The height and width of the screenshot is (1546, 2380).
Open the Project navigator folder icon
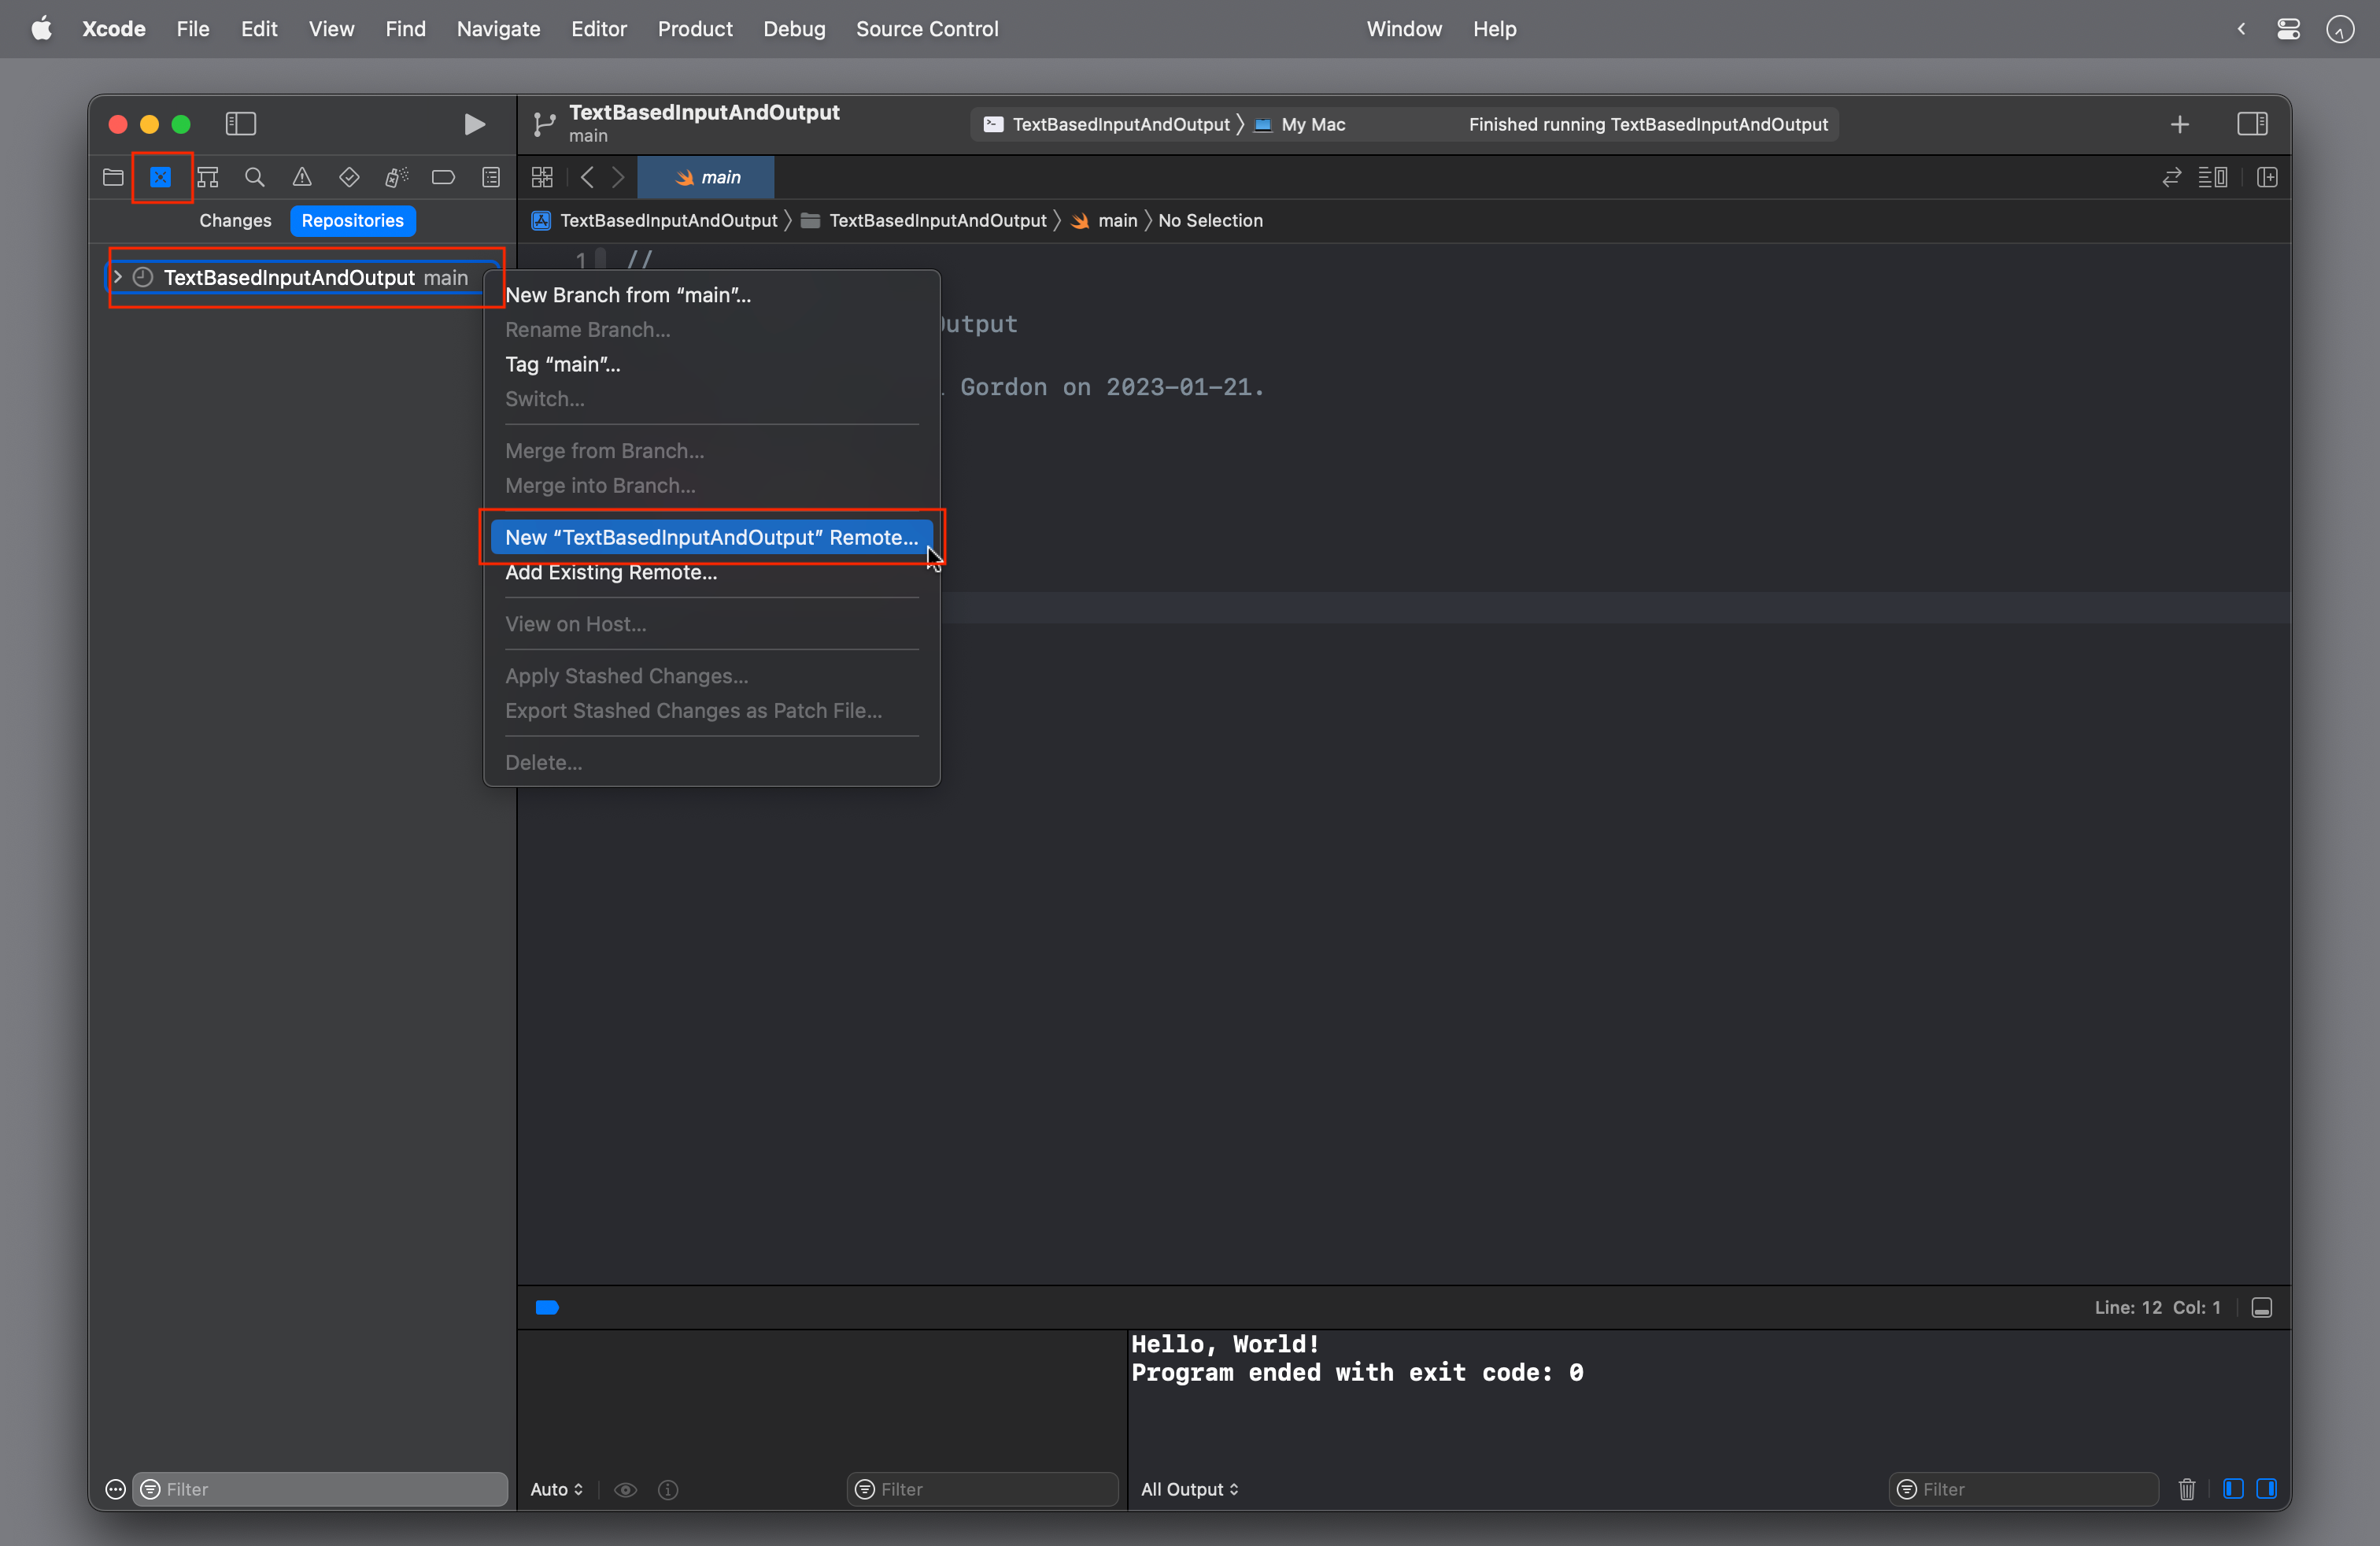pyautogui.click(x=113, y=177)
